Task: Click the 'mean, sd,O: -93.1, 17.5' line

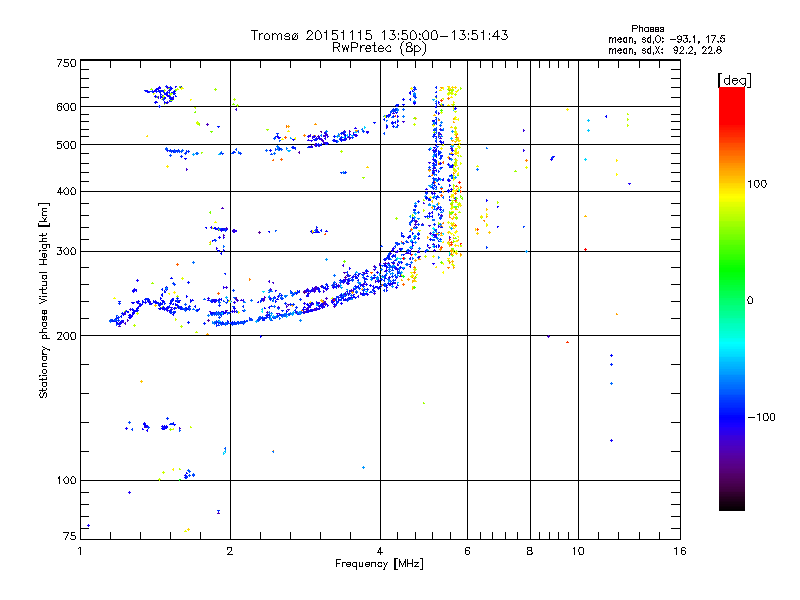Action: tap(667, 39)
